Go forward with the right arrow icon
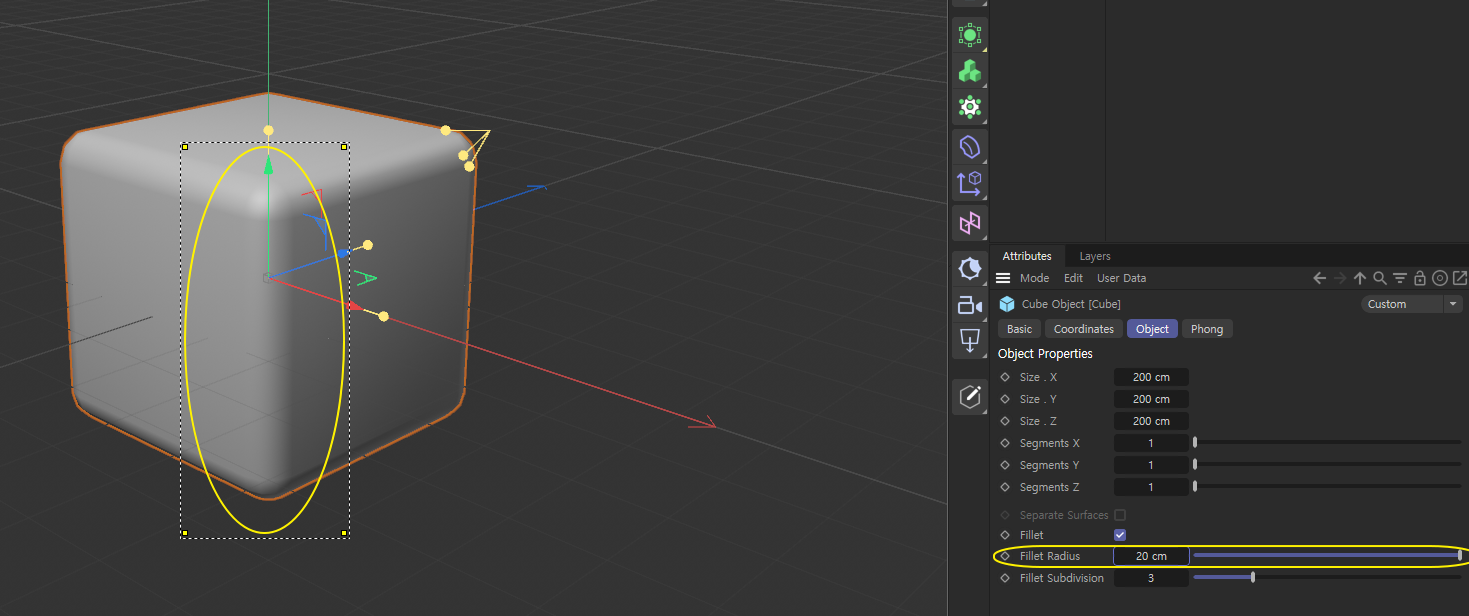 [1340, 278]
